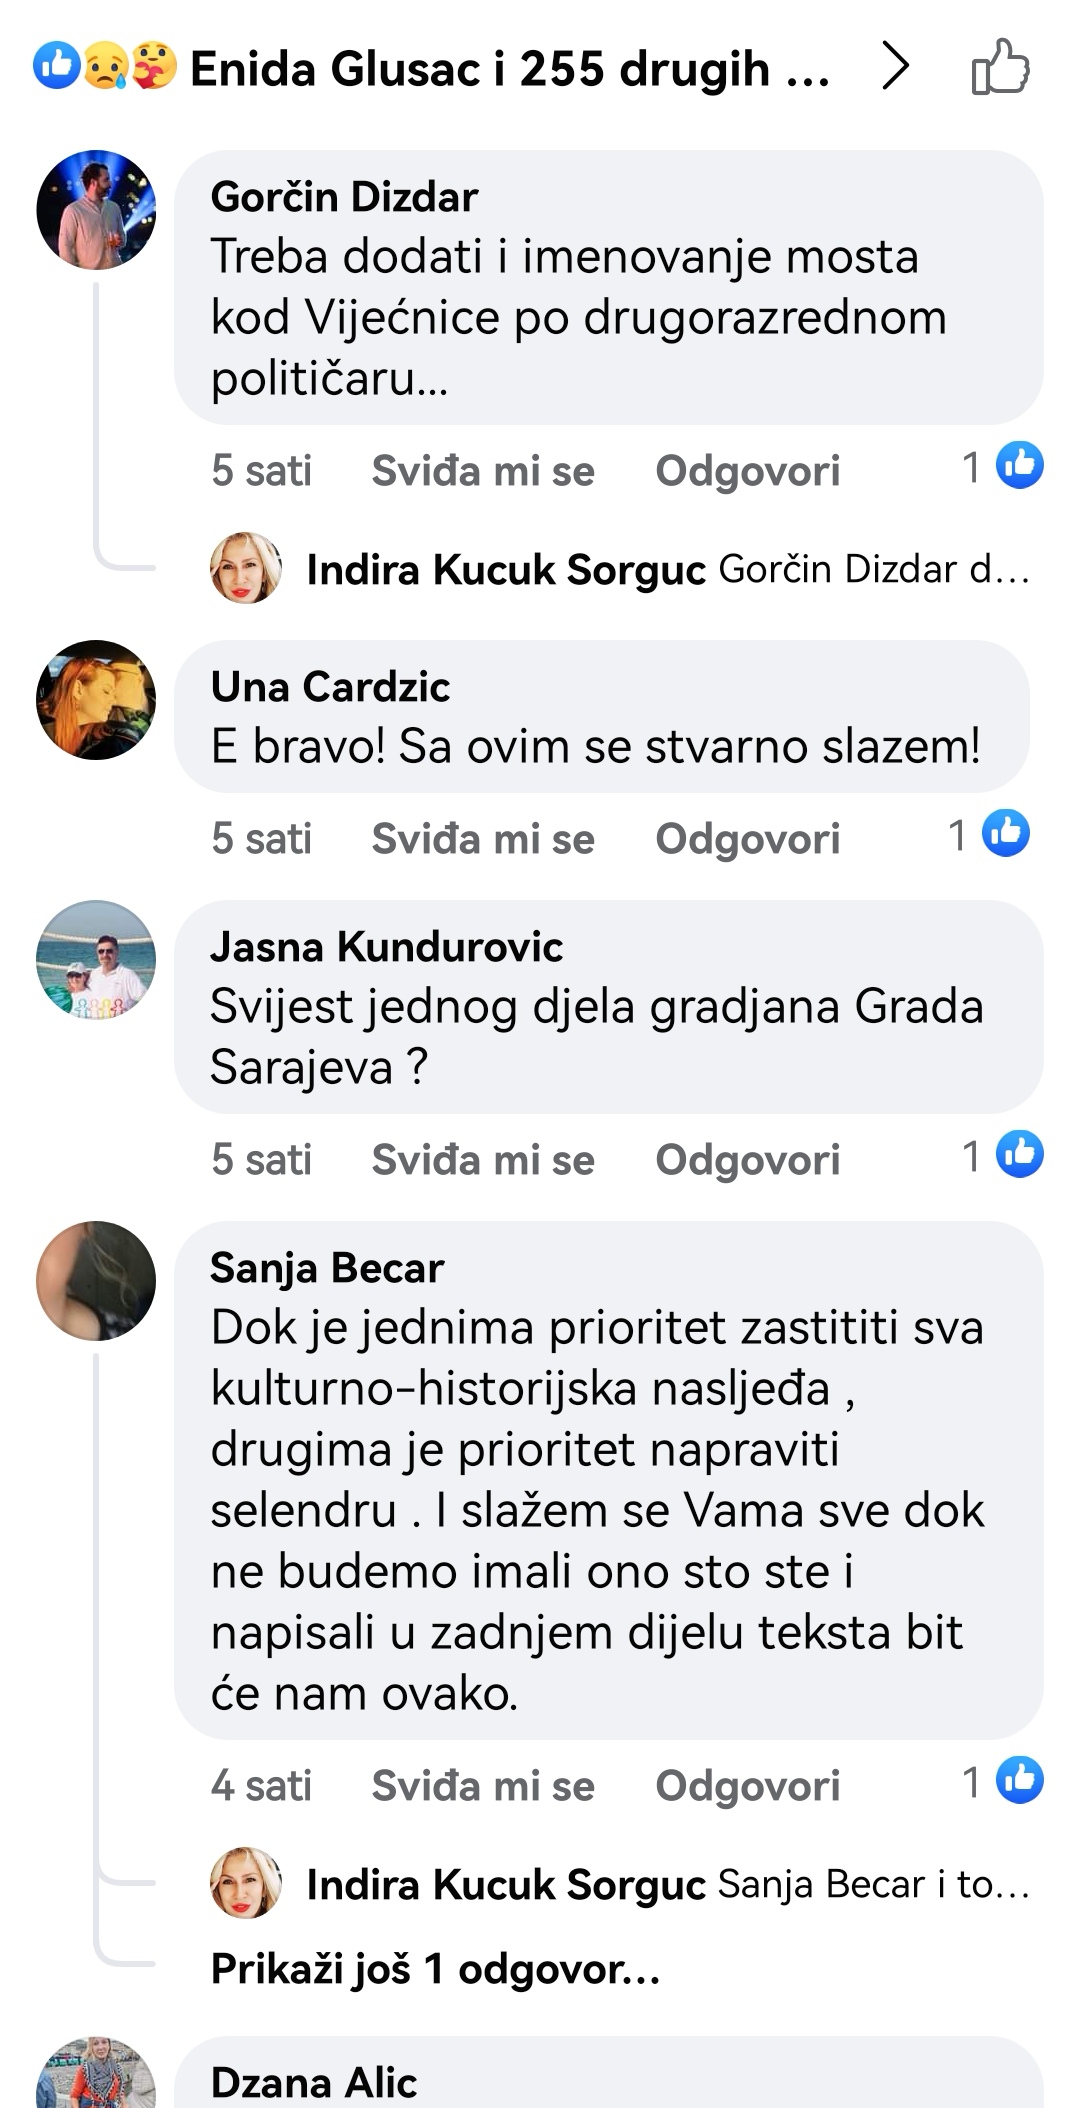Open Sanja Becar's avatar
Viewport: 1080px width, 2108px height.
click(96, 1281)
